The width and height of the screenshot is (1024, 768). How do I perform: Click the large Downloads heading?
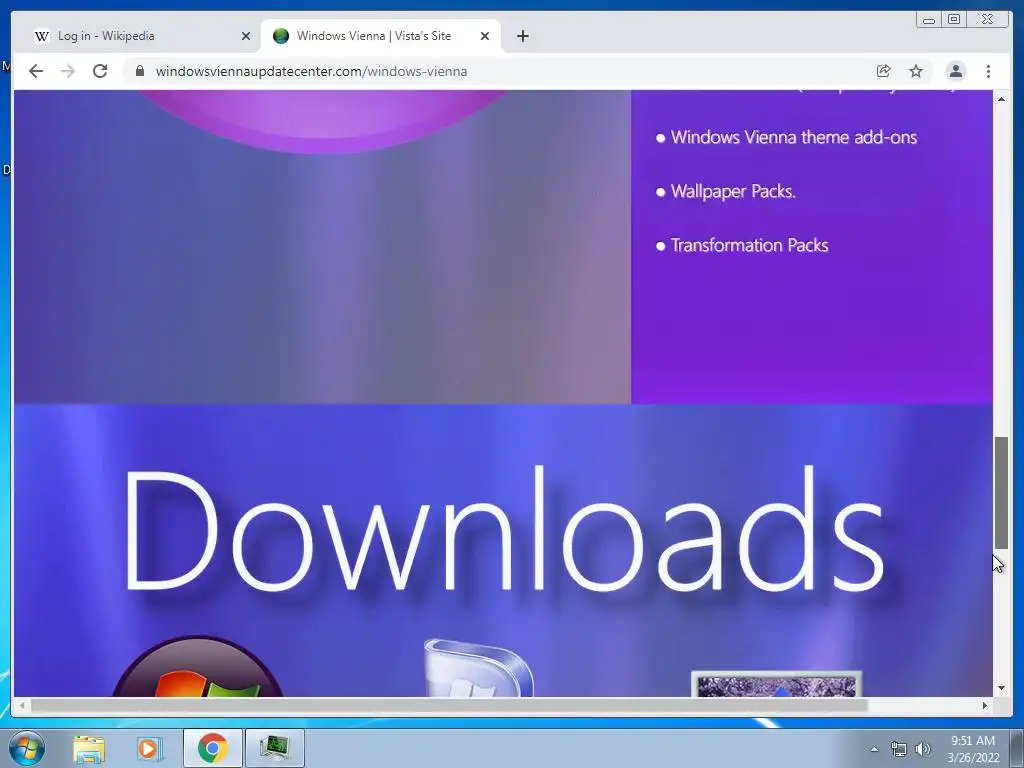coord(504,530)
